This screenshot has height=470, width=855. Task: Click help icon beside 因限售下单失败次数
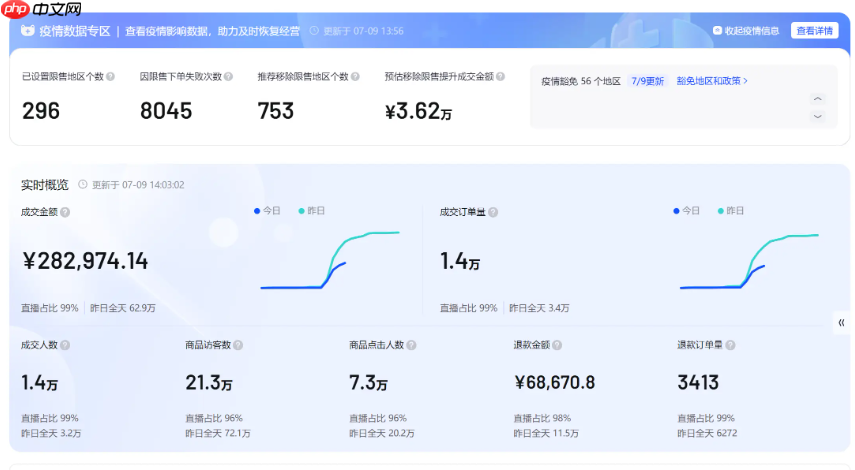pyautogui.click(x=229, y=77)
